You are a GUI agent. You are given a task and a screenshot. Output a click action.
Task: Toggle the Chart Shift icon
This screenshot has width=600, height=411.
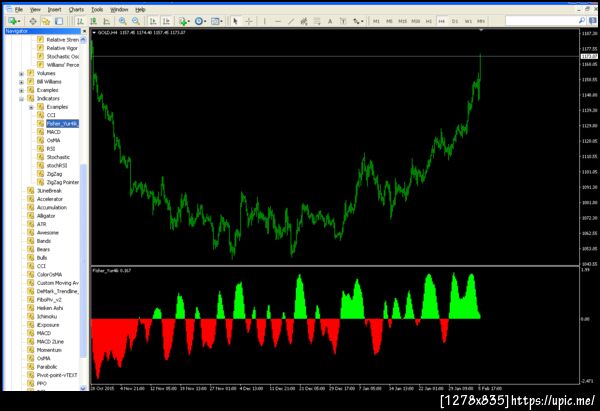point(166,21)
